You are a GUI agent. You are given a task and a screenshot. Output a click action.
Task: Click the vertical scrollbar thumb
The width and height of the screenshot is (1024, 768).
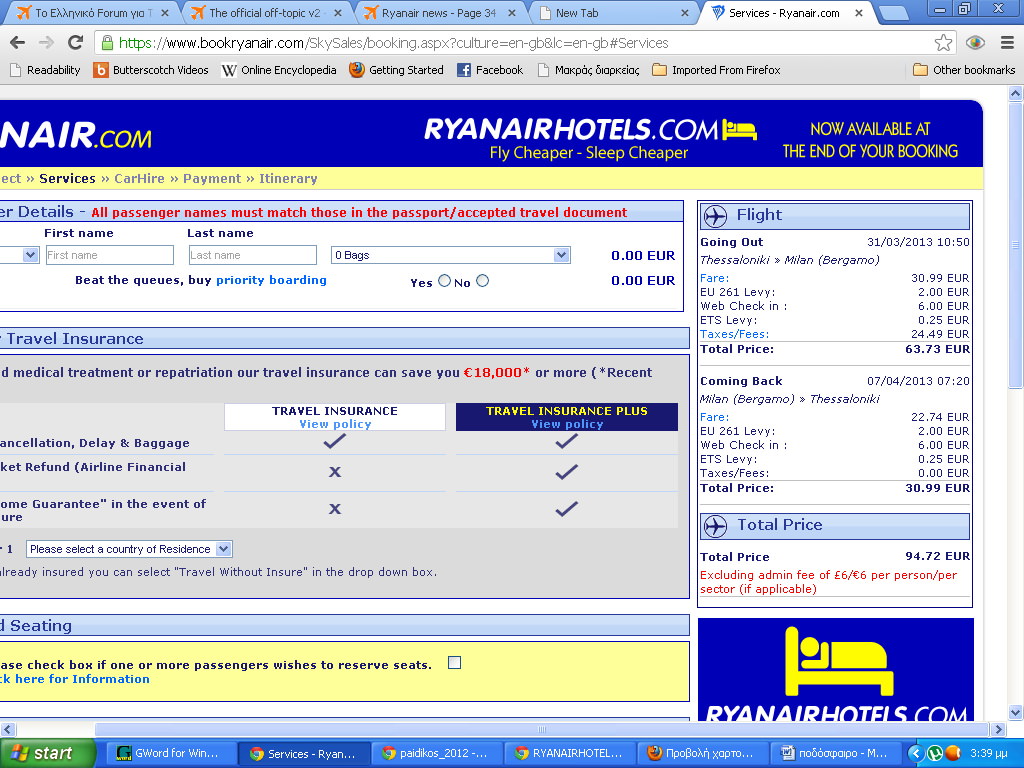coord(1016,245)
